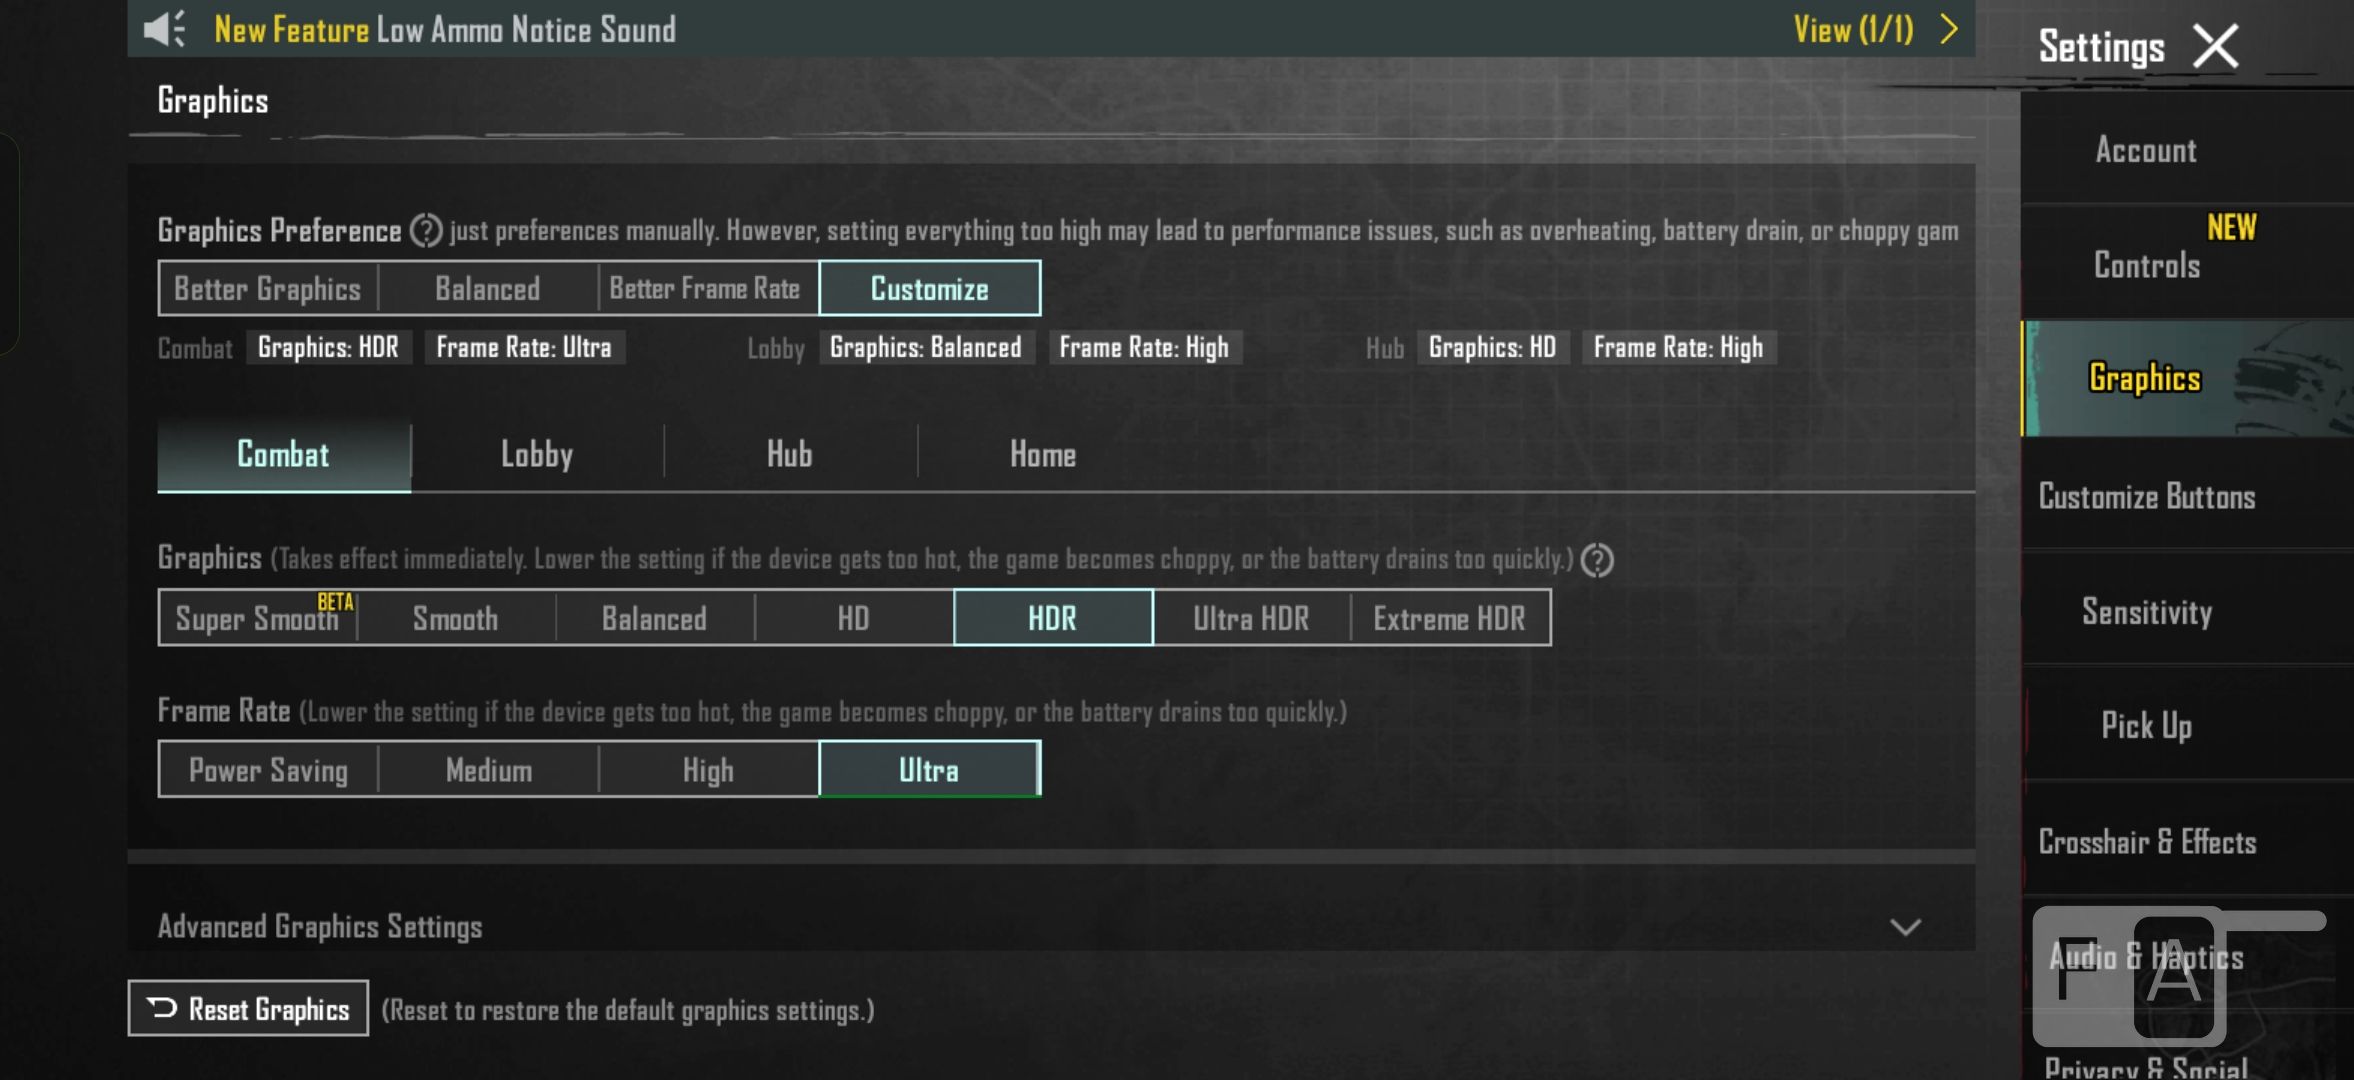Switch to the Hub tab
The image size is (2354, 1080).
coord(790,455)
